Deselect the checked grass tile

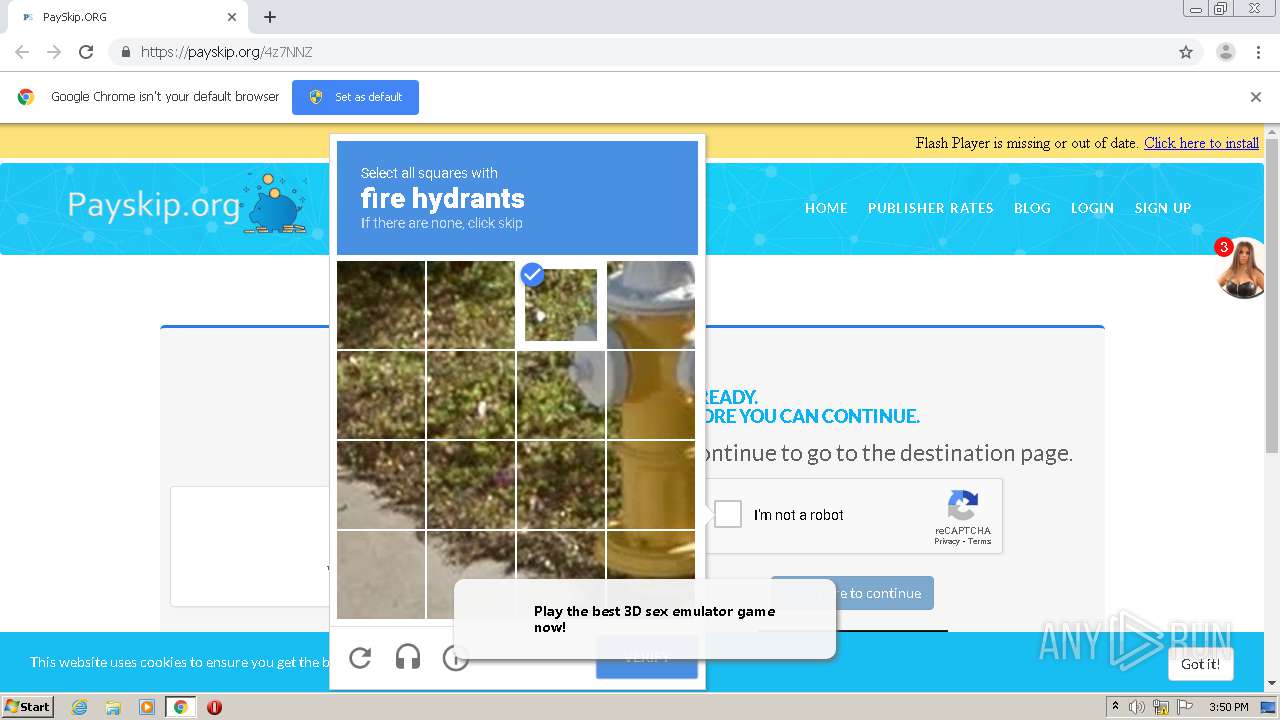click(561, 305)
